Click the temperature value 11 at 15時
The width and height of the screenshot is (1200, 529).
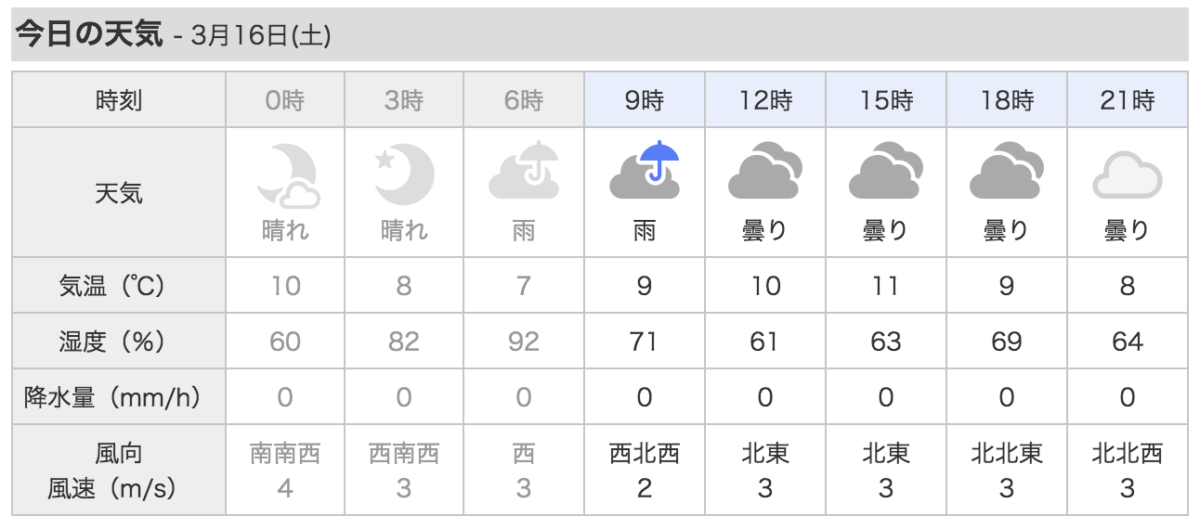(x=886, y=286)
